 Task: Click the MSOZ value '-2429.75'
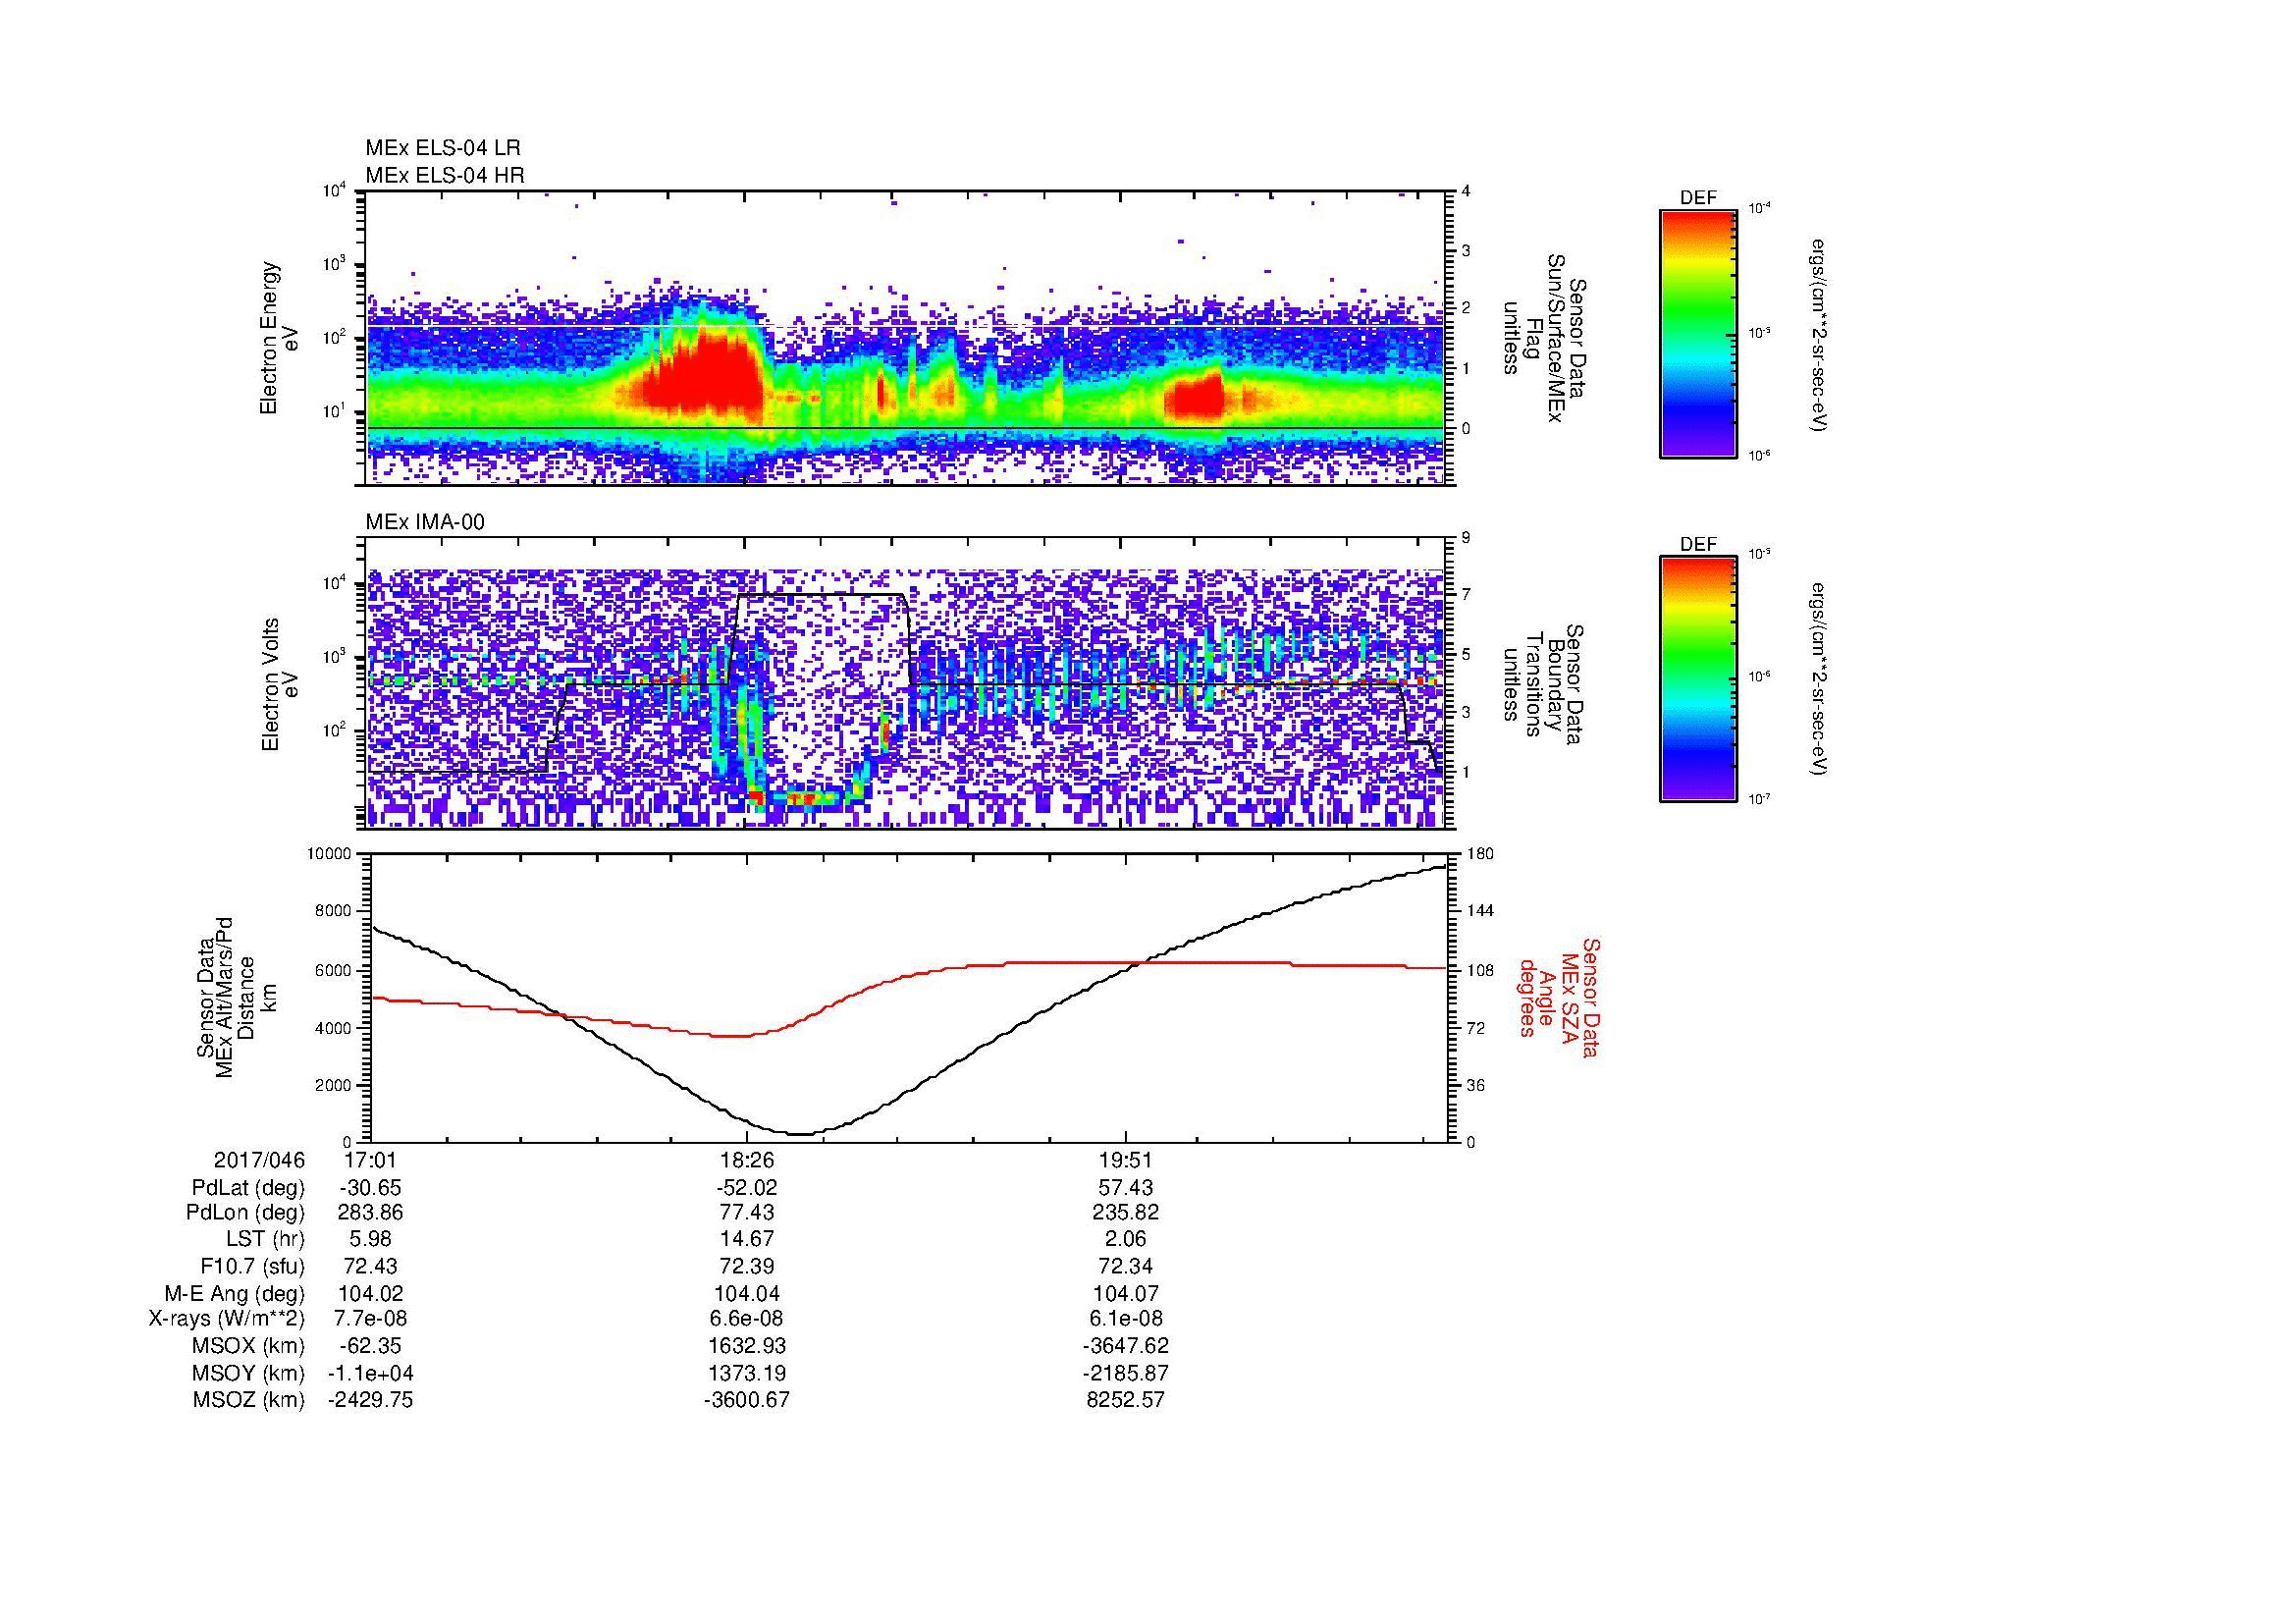[371, 1401]
